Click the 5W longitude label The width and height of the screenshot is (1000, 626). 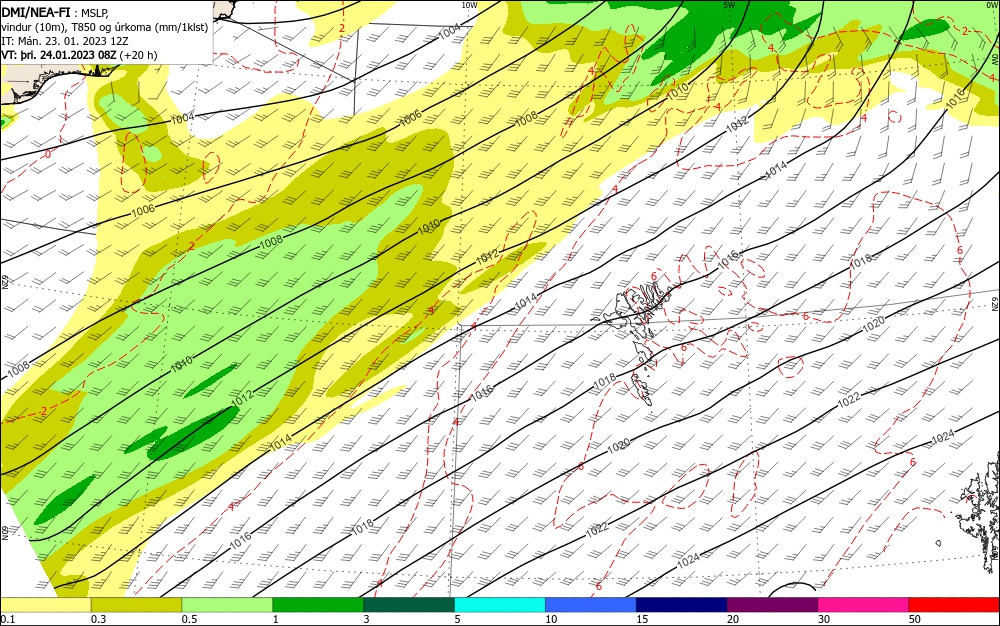point(731,4)
